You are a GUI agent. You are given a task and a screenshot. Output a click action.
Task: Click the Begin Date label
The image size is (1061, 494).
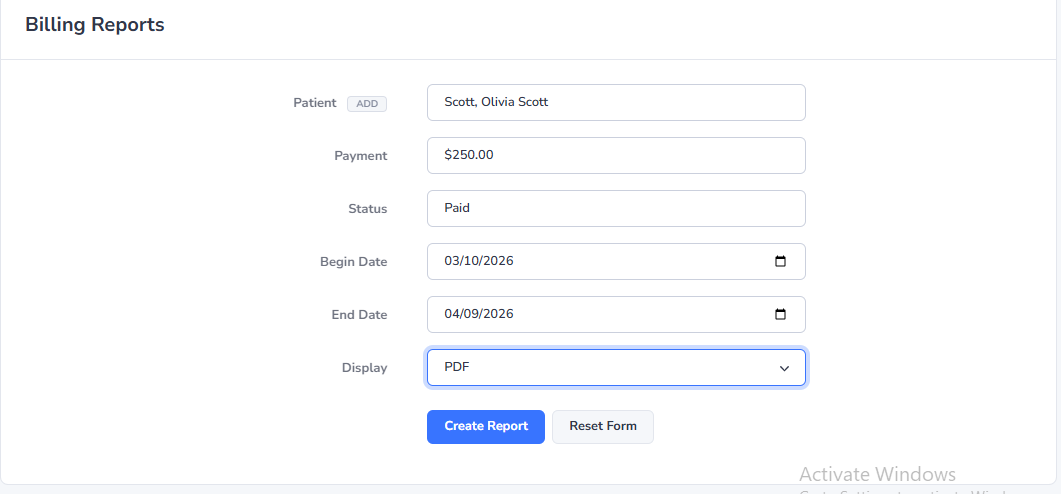click(353, 262)
